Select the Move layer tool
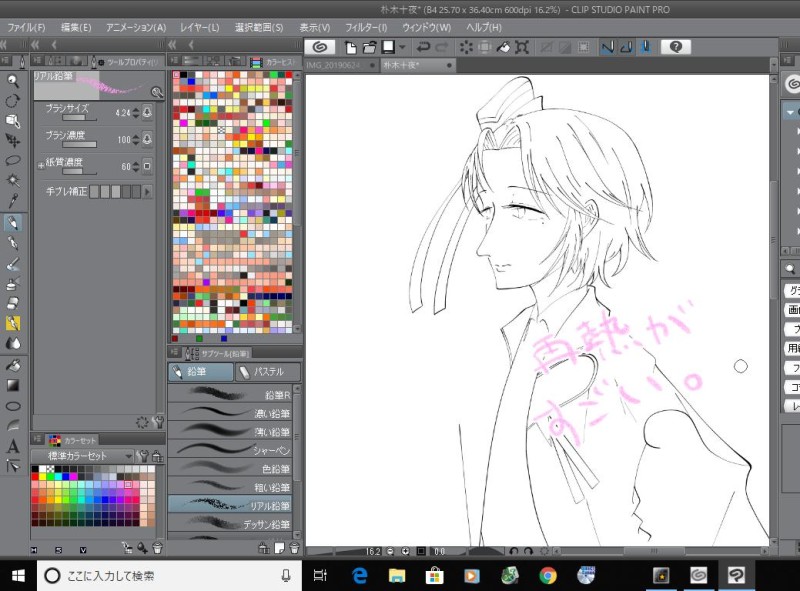Image resolution: width=800 pixels, height=591 pixels. (x=13, y=140)
